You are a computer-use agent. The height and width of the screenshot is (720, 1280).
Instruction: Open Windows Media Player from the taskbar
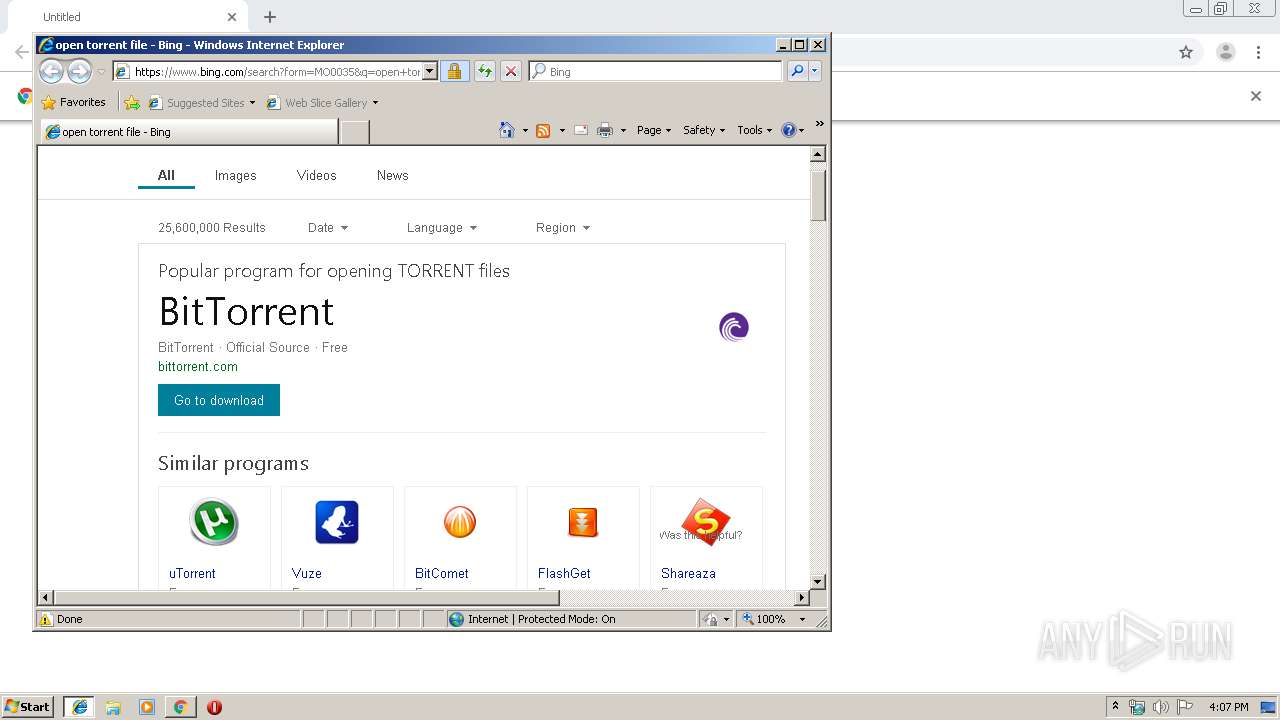coord(147,707)
